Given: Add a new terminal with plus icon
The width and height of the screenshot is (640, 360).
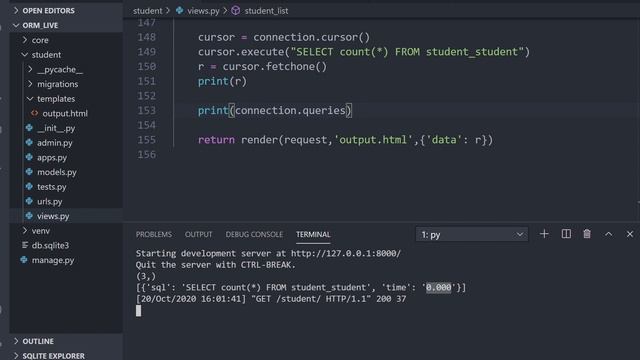Looking at the screenshot, I should pos(544,234).
